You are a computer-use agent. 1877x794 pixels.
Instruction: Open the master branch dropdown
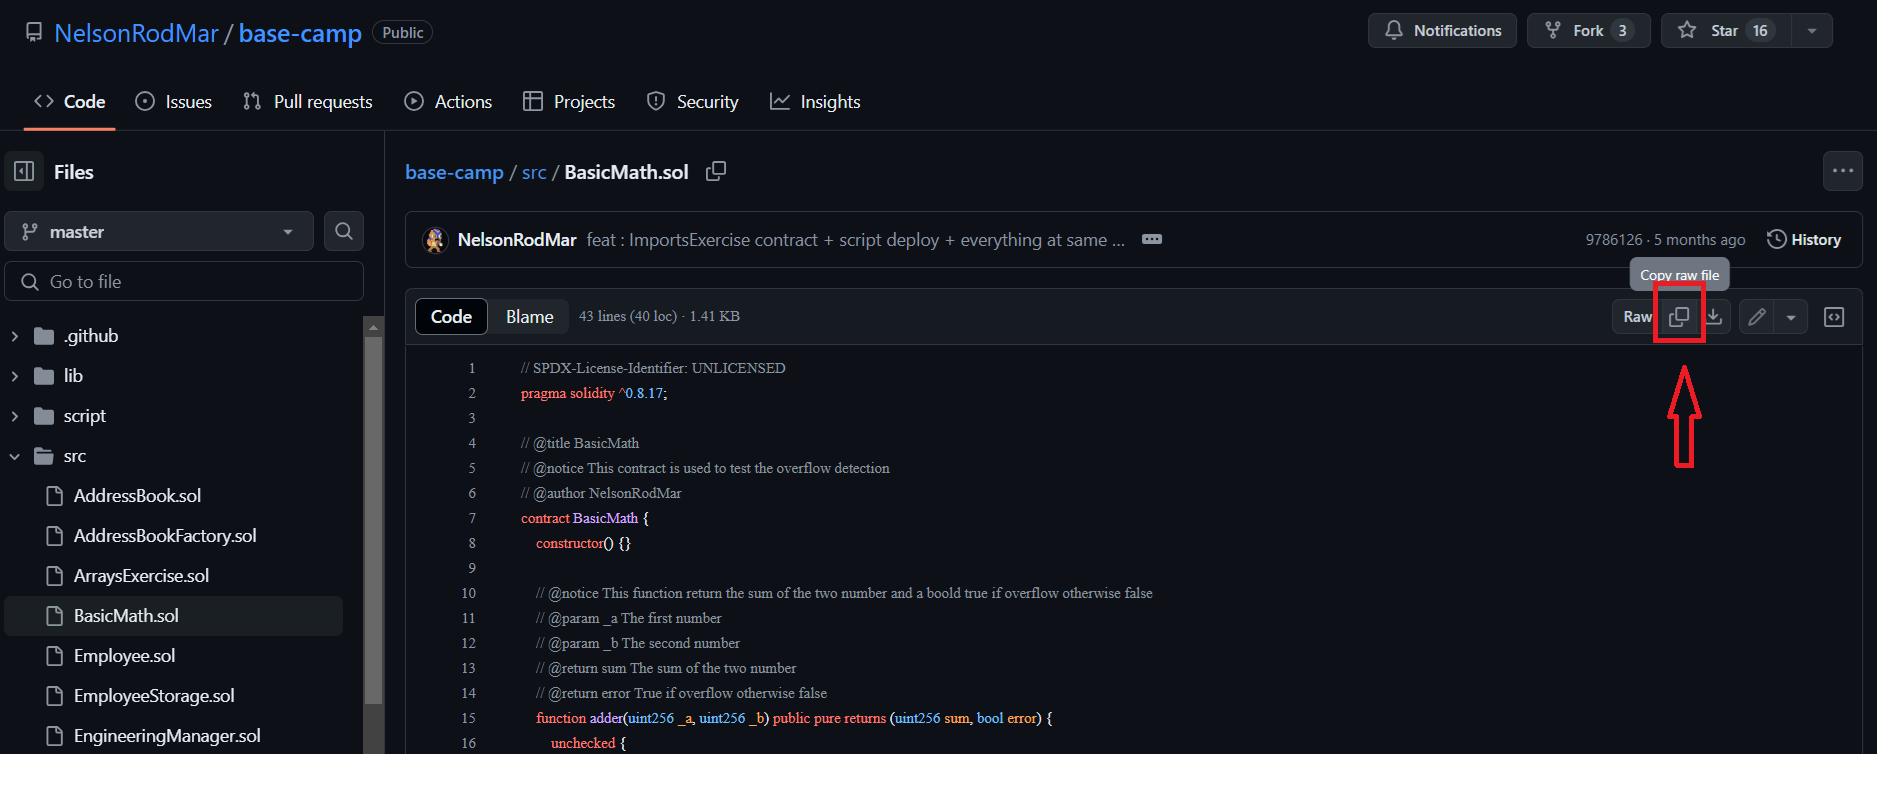(x=159, y=231)
